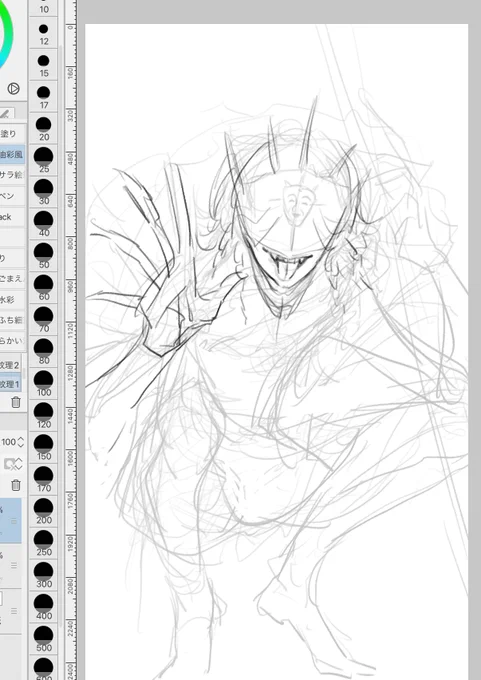Select brush size 500 preset
The image size is (481, 680).
43,639
